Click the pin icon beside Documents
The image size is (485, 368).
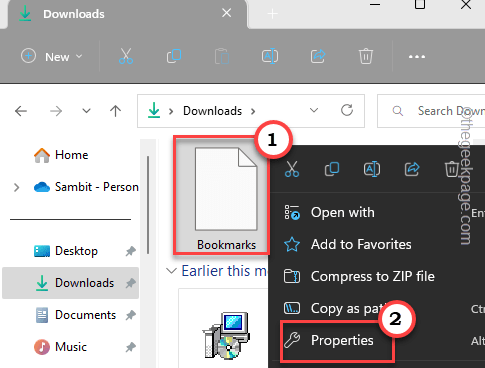[130, 315]
